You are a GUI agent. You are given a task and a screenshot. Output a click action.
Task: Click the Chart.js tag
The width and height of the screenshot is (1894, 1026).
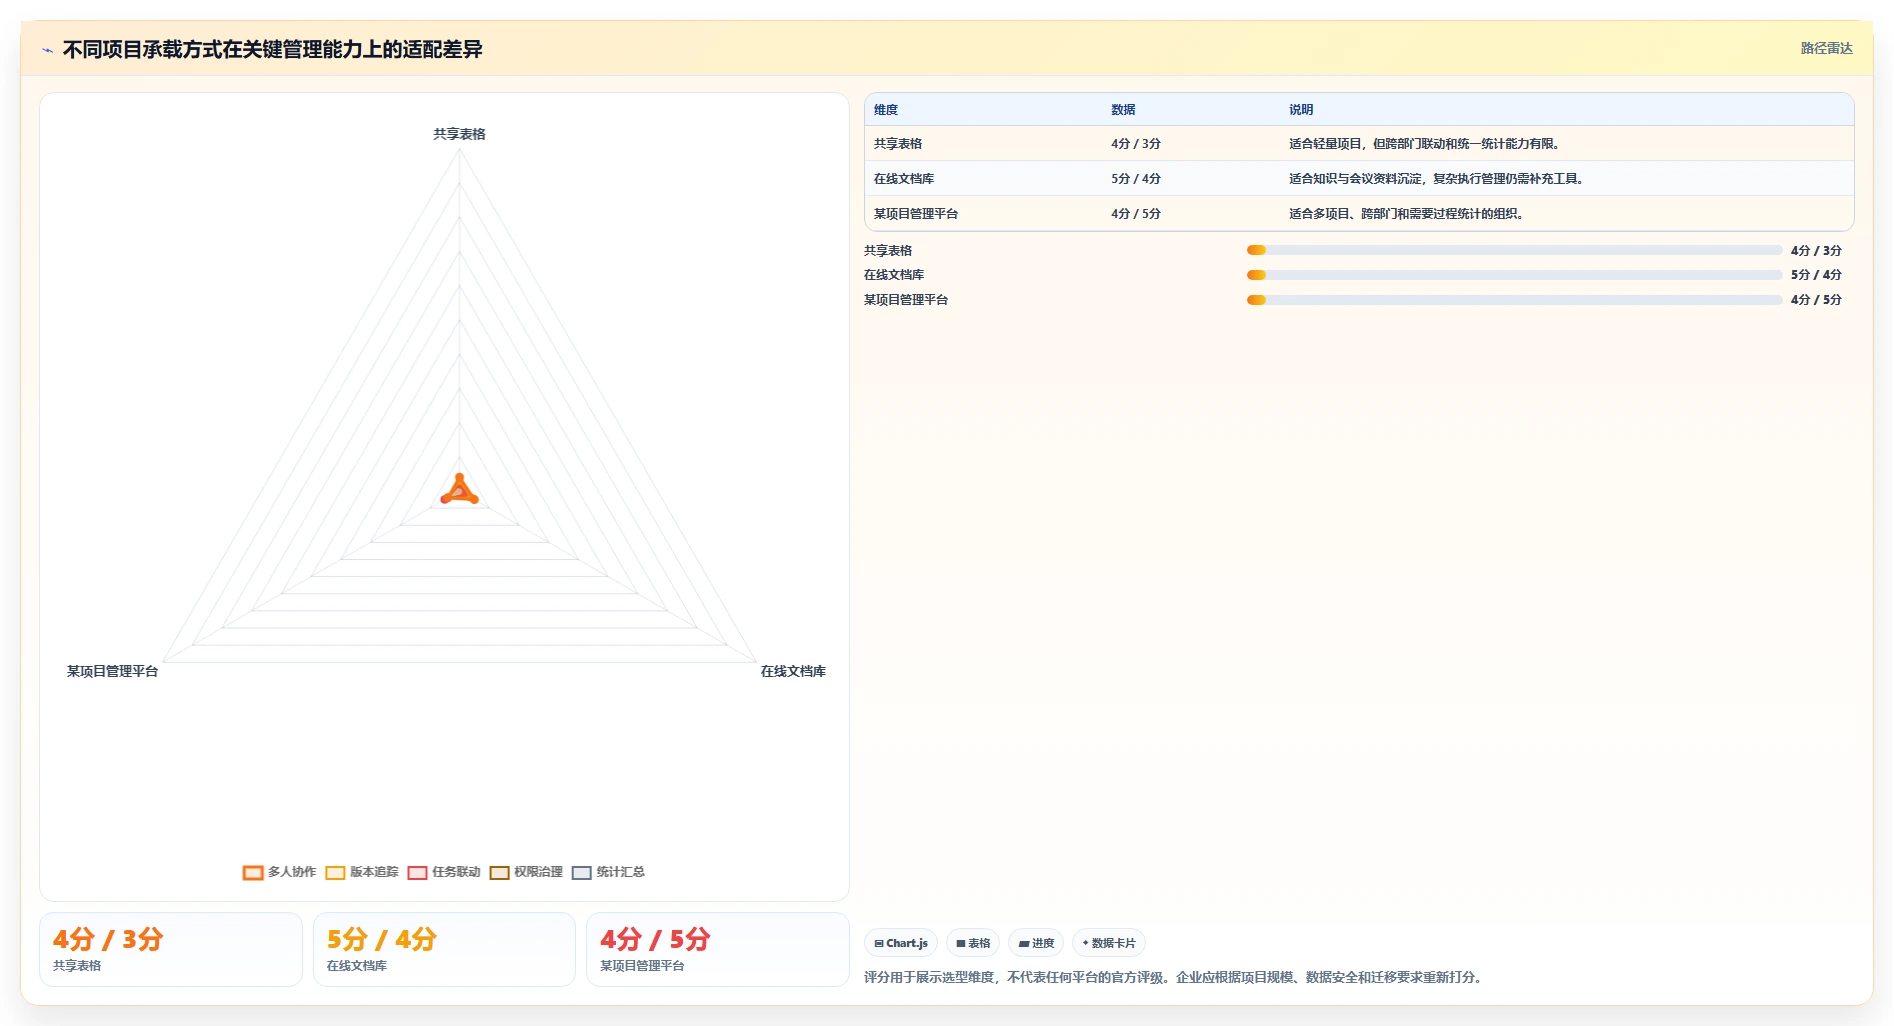tap(901, 943)
